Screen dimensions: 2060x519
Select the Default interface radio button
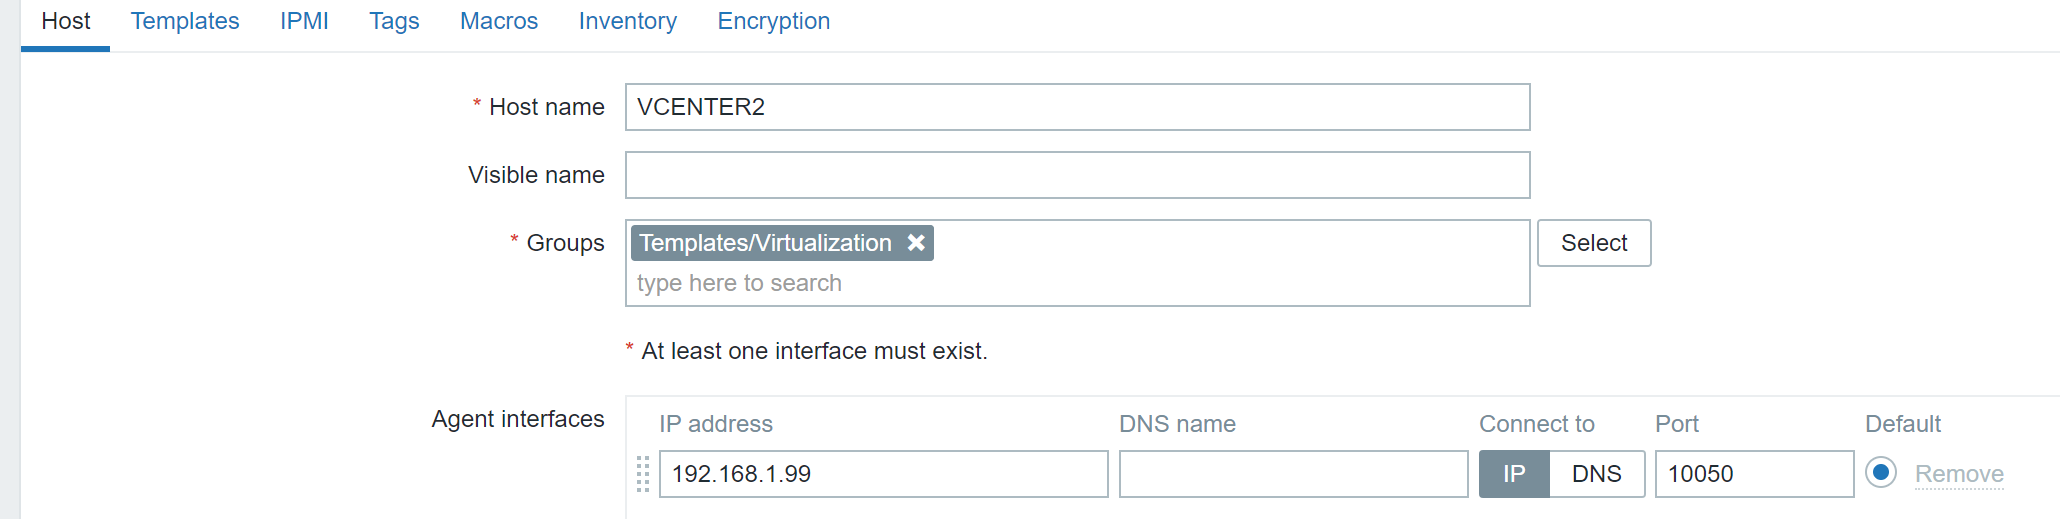pos(1881,473)
